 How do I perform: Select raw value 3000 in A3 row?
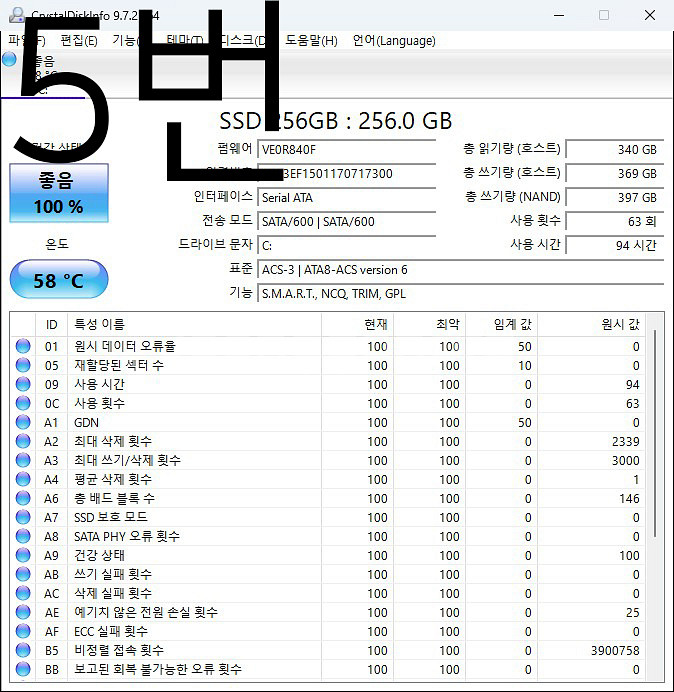pyautogui.click(x=625, y=460)
